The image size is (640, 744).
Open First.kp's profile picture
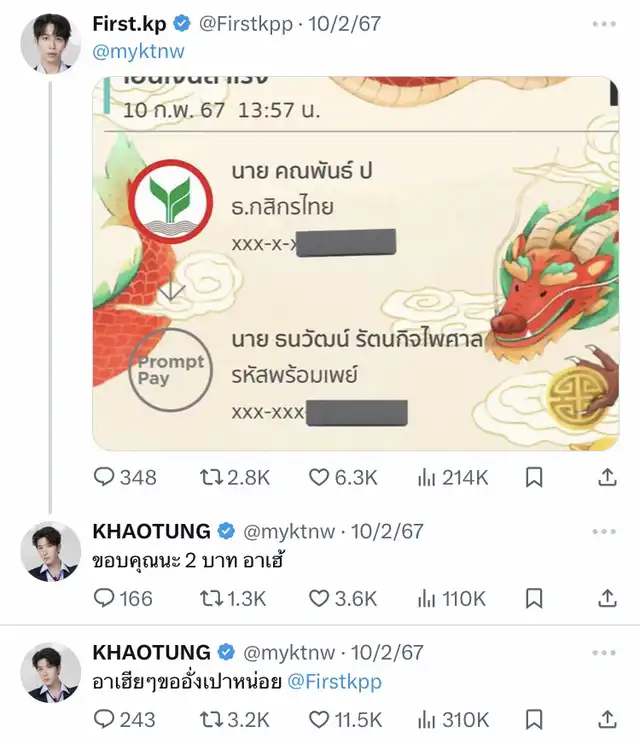tap(50, 42)
